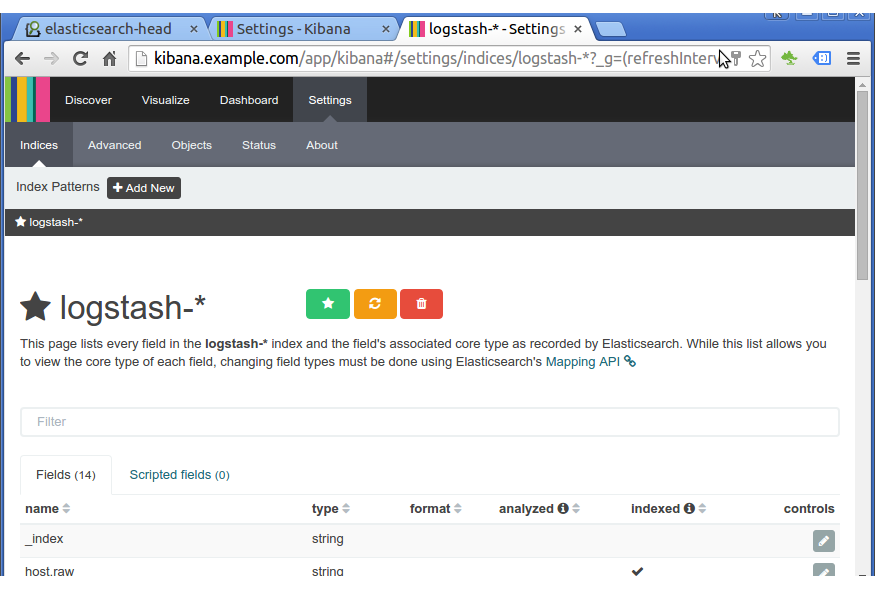Close the elasticsearch-head tab
The height and width of the screenshot is (589, 875).
[x=194, y=29]
